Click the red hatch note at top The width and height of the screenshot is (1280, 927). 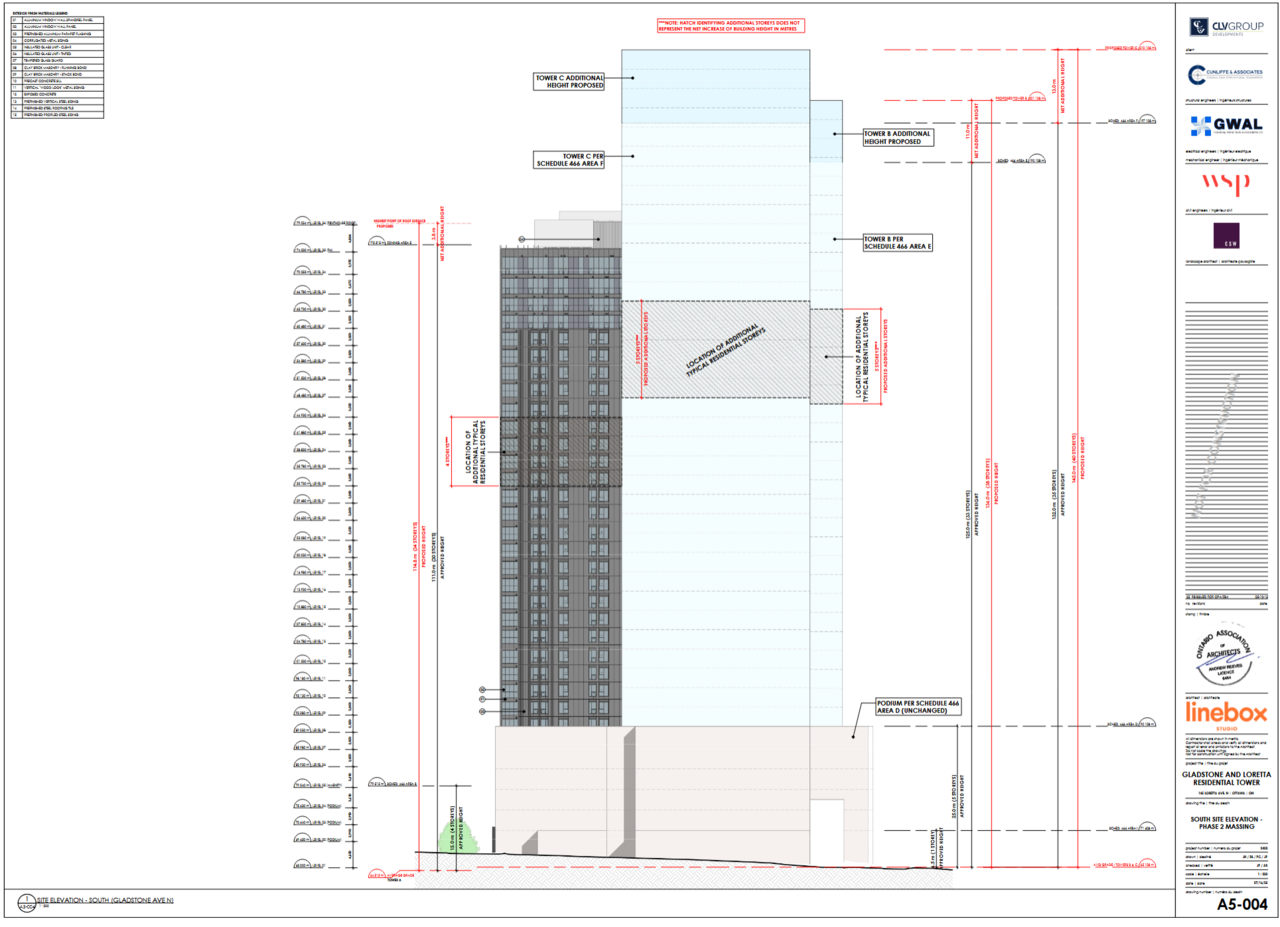point(729,25)
